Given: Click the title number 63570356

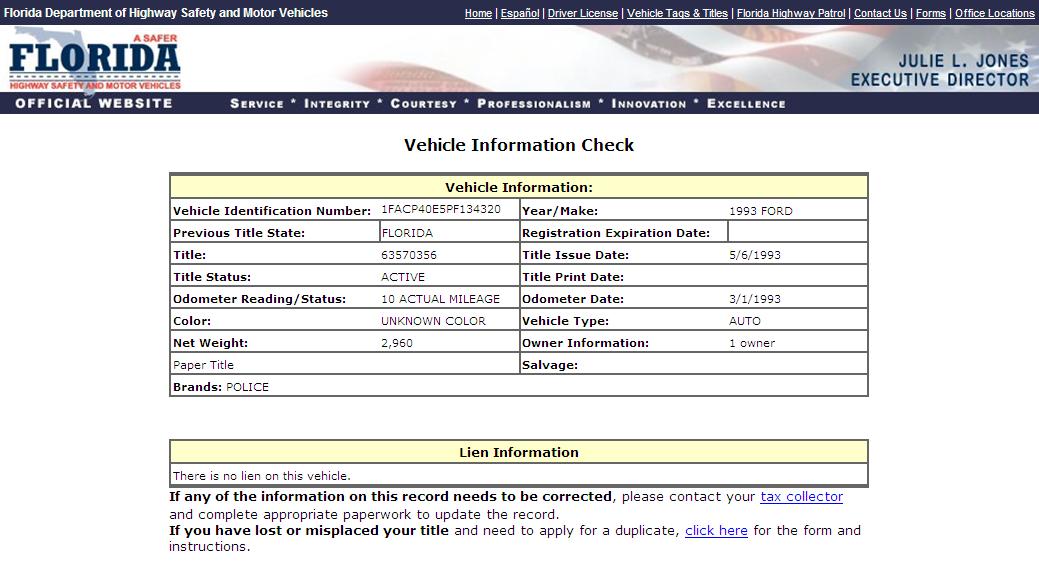Looking at the screenshot, I should pyautogui.click(x=409, y=255).
